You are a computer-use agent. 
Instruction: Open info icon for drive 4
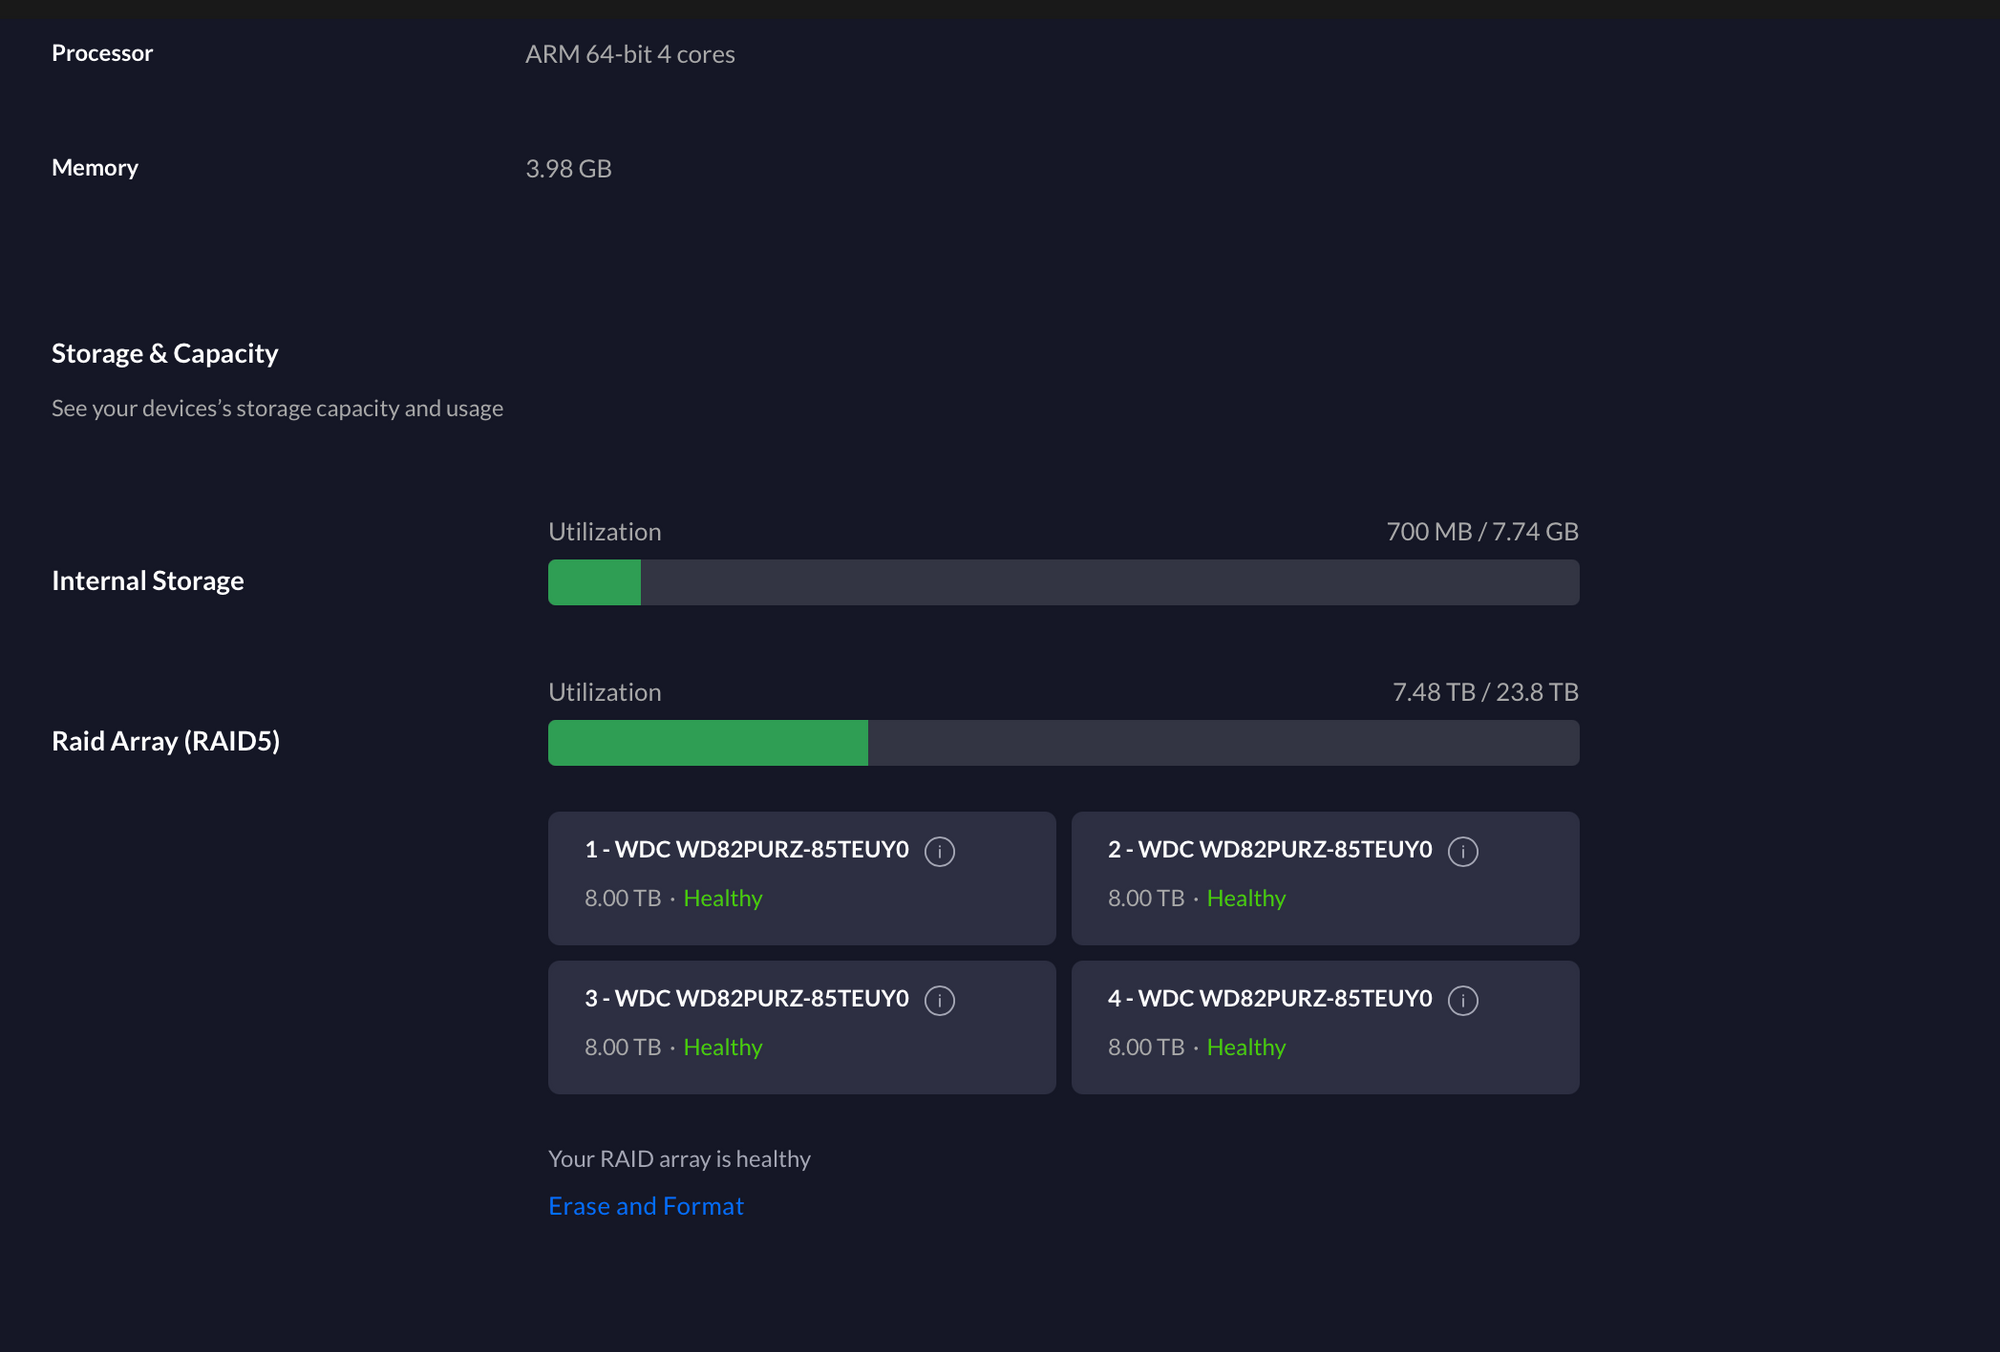(1462, 1000)
